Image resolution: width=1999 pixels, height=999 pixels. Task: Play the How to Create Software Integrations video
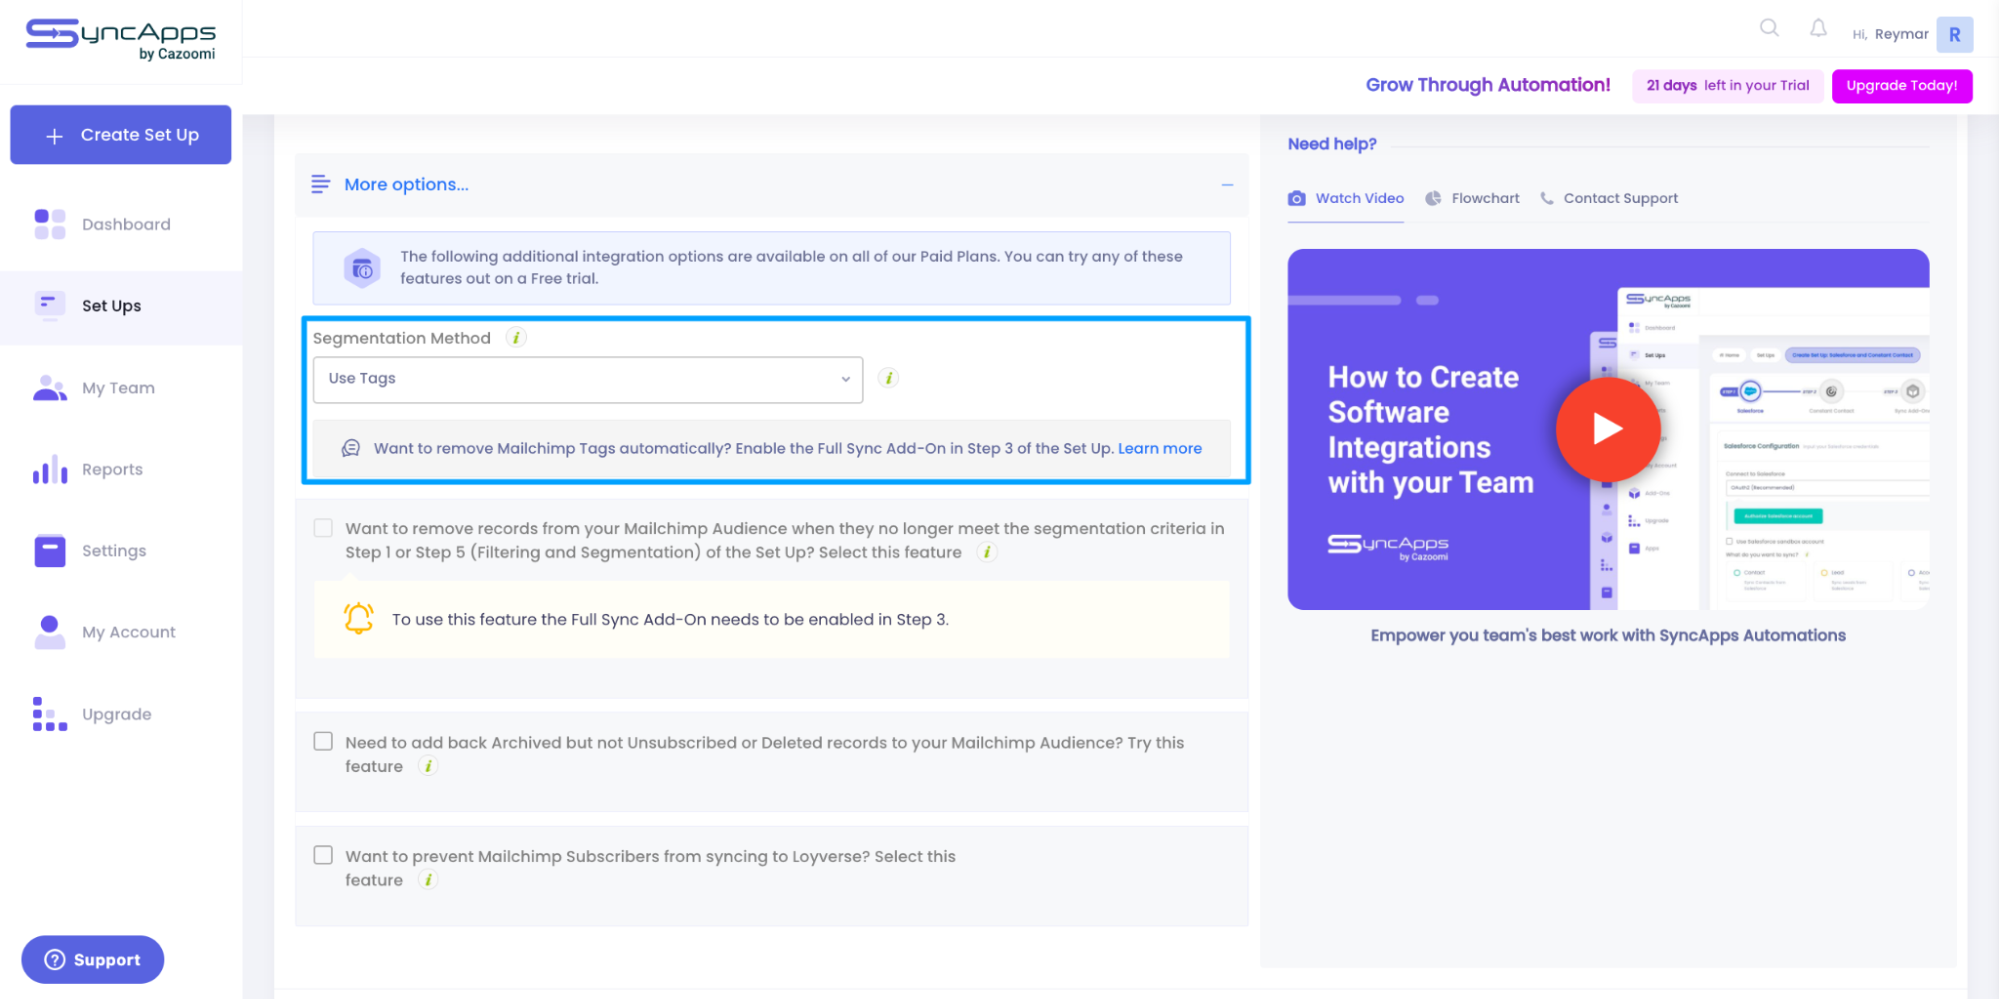[1607, 428]
